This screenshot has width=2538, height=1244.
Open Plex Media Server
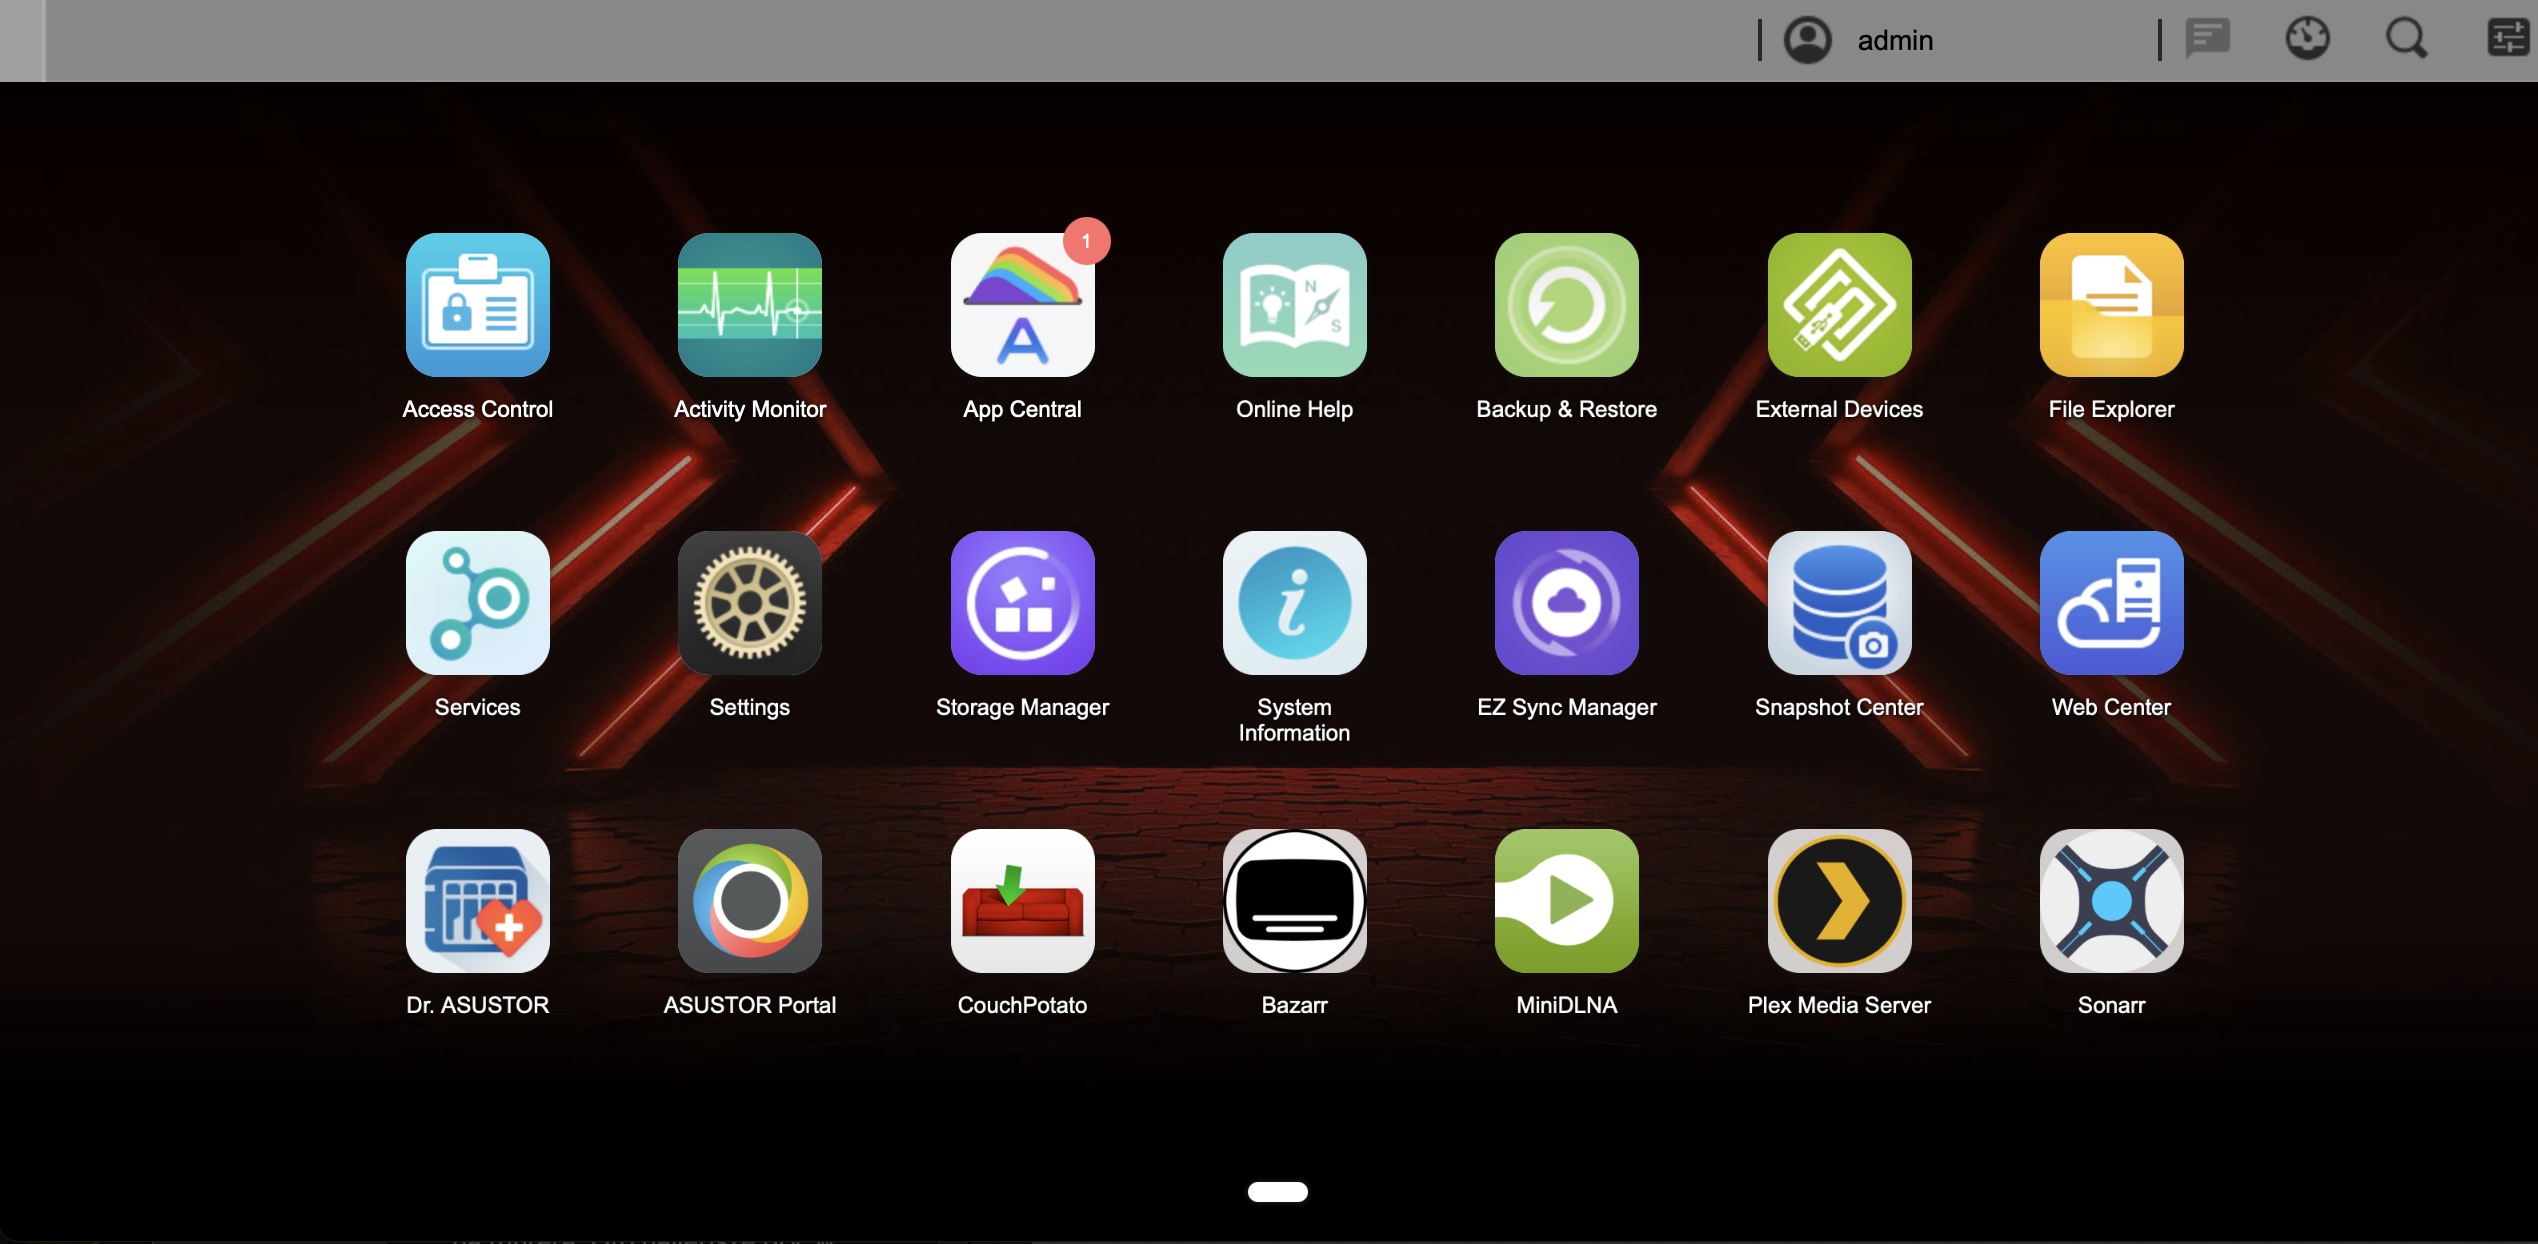coord(1840,901)
